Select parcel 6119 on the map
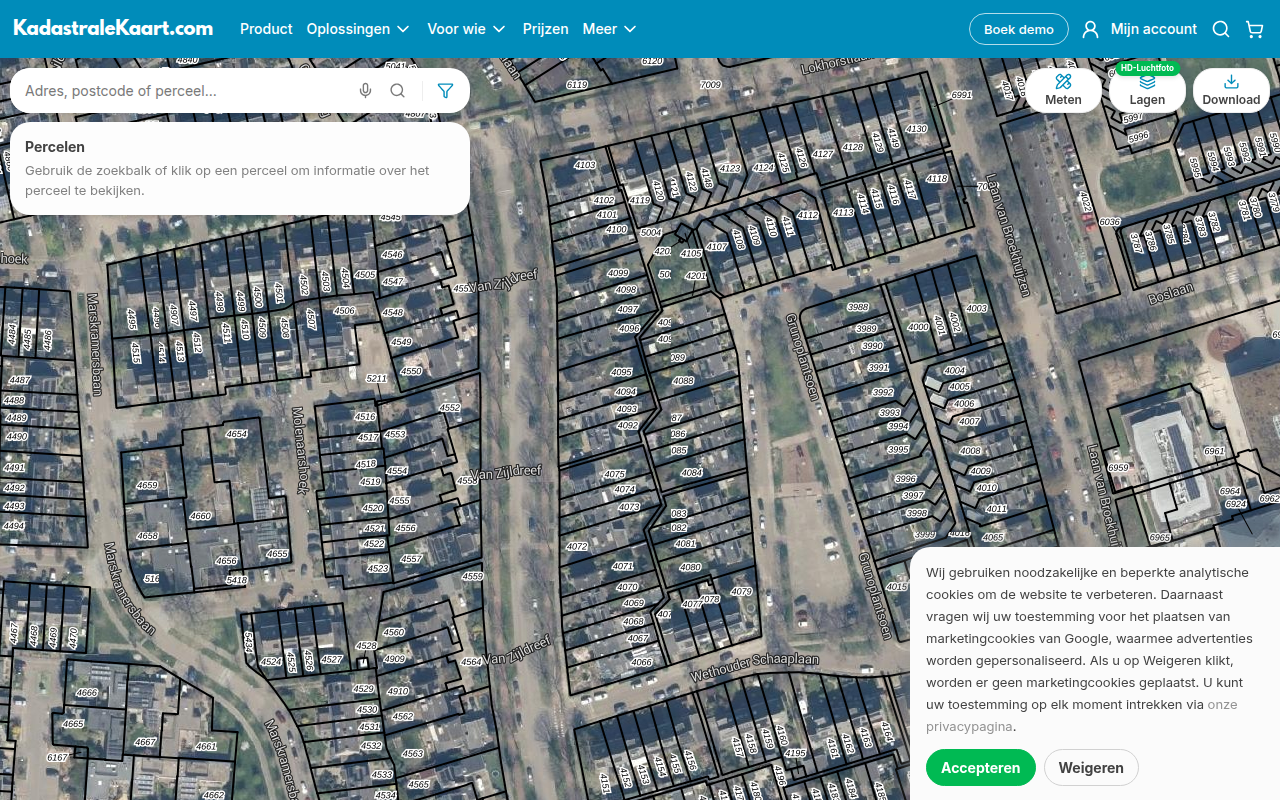The height and width of the screenshot is (800, 1280). click(577, 85)
